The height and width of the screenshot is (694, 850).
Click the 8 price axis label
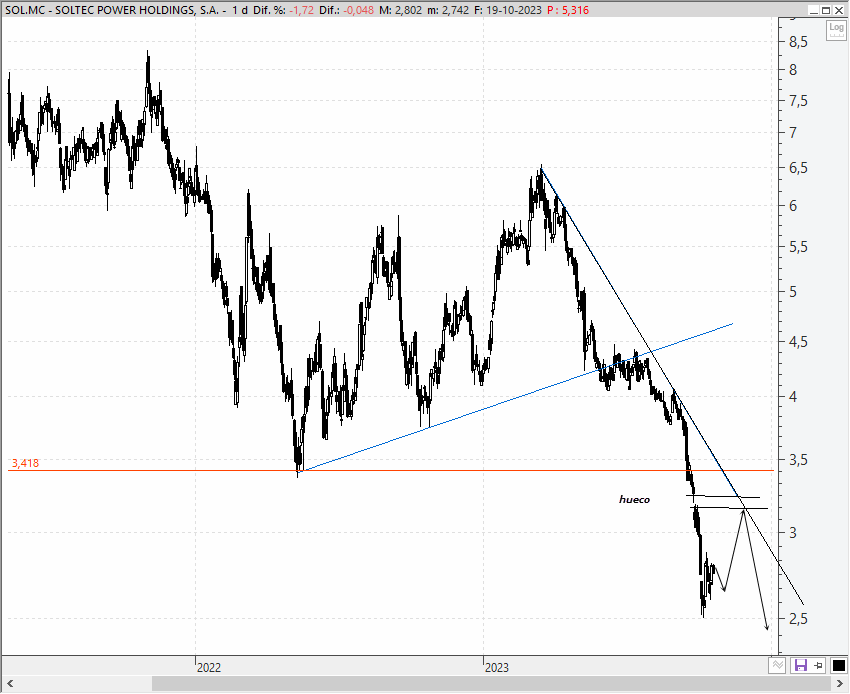pyautogui.click(x=793, y=69)
